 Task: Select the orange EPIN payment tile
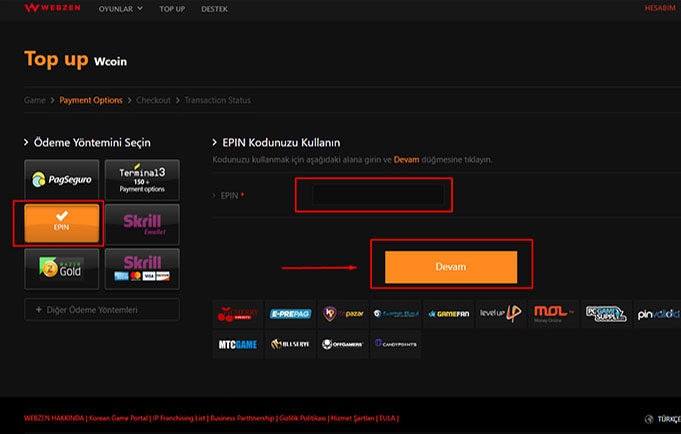(62, 223)
